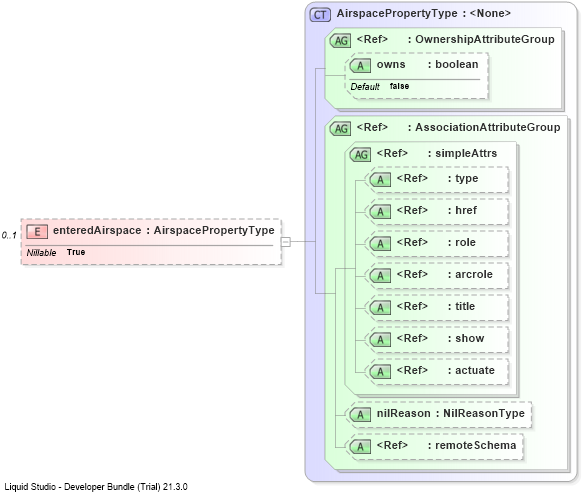This screenshot has height=492, width=582.
Task: Click the E icon of enteredAirspace element
Action: [x=37, y=232]
